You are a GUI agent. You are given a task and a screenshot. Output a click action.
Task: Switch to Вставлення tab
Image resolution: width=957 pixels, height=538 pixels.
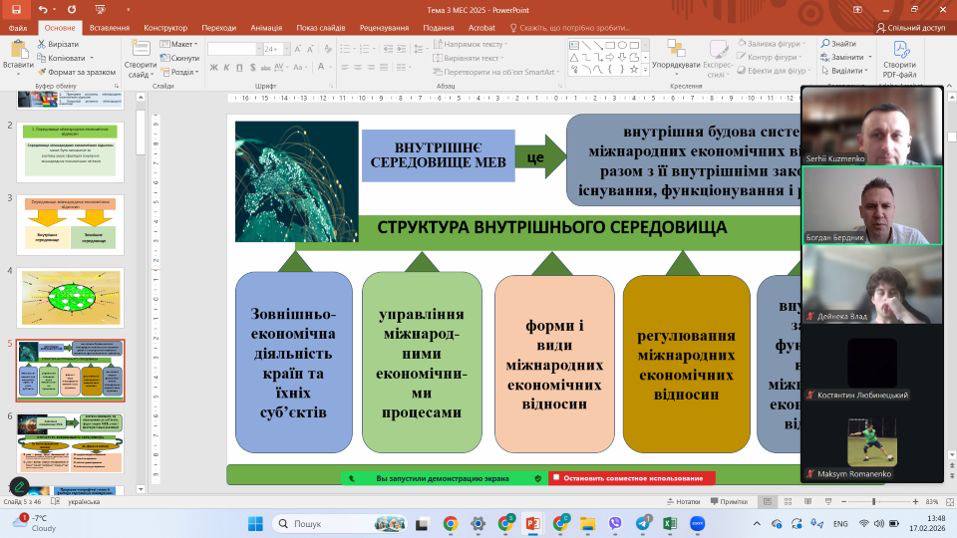109,27
